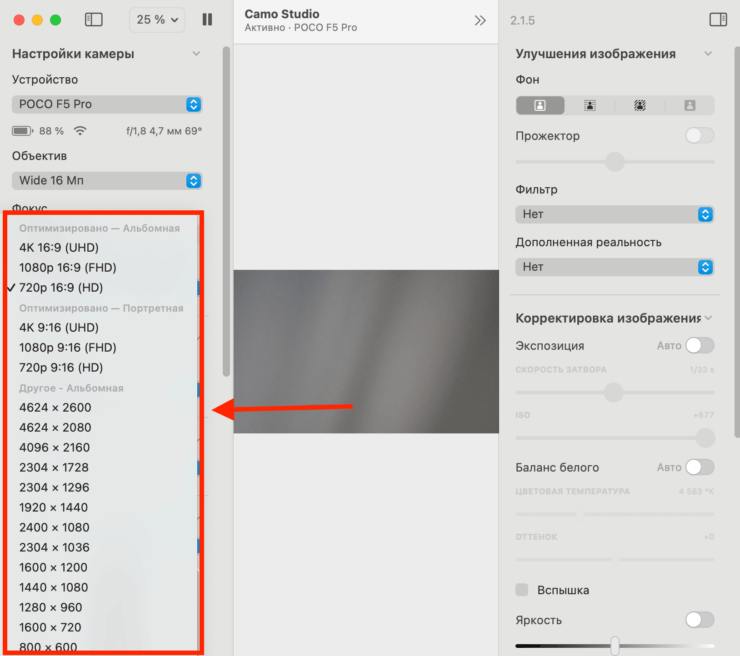Select the fourth background mode icon
The height and width of the screenshot is (656, 740).
tap(689, 105)
